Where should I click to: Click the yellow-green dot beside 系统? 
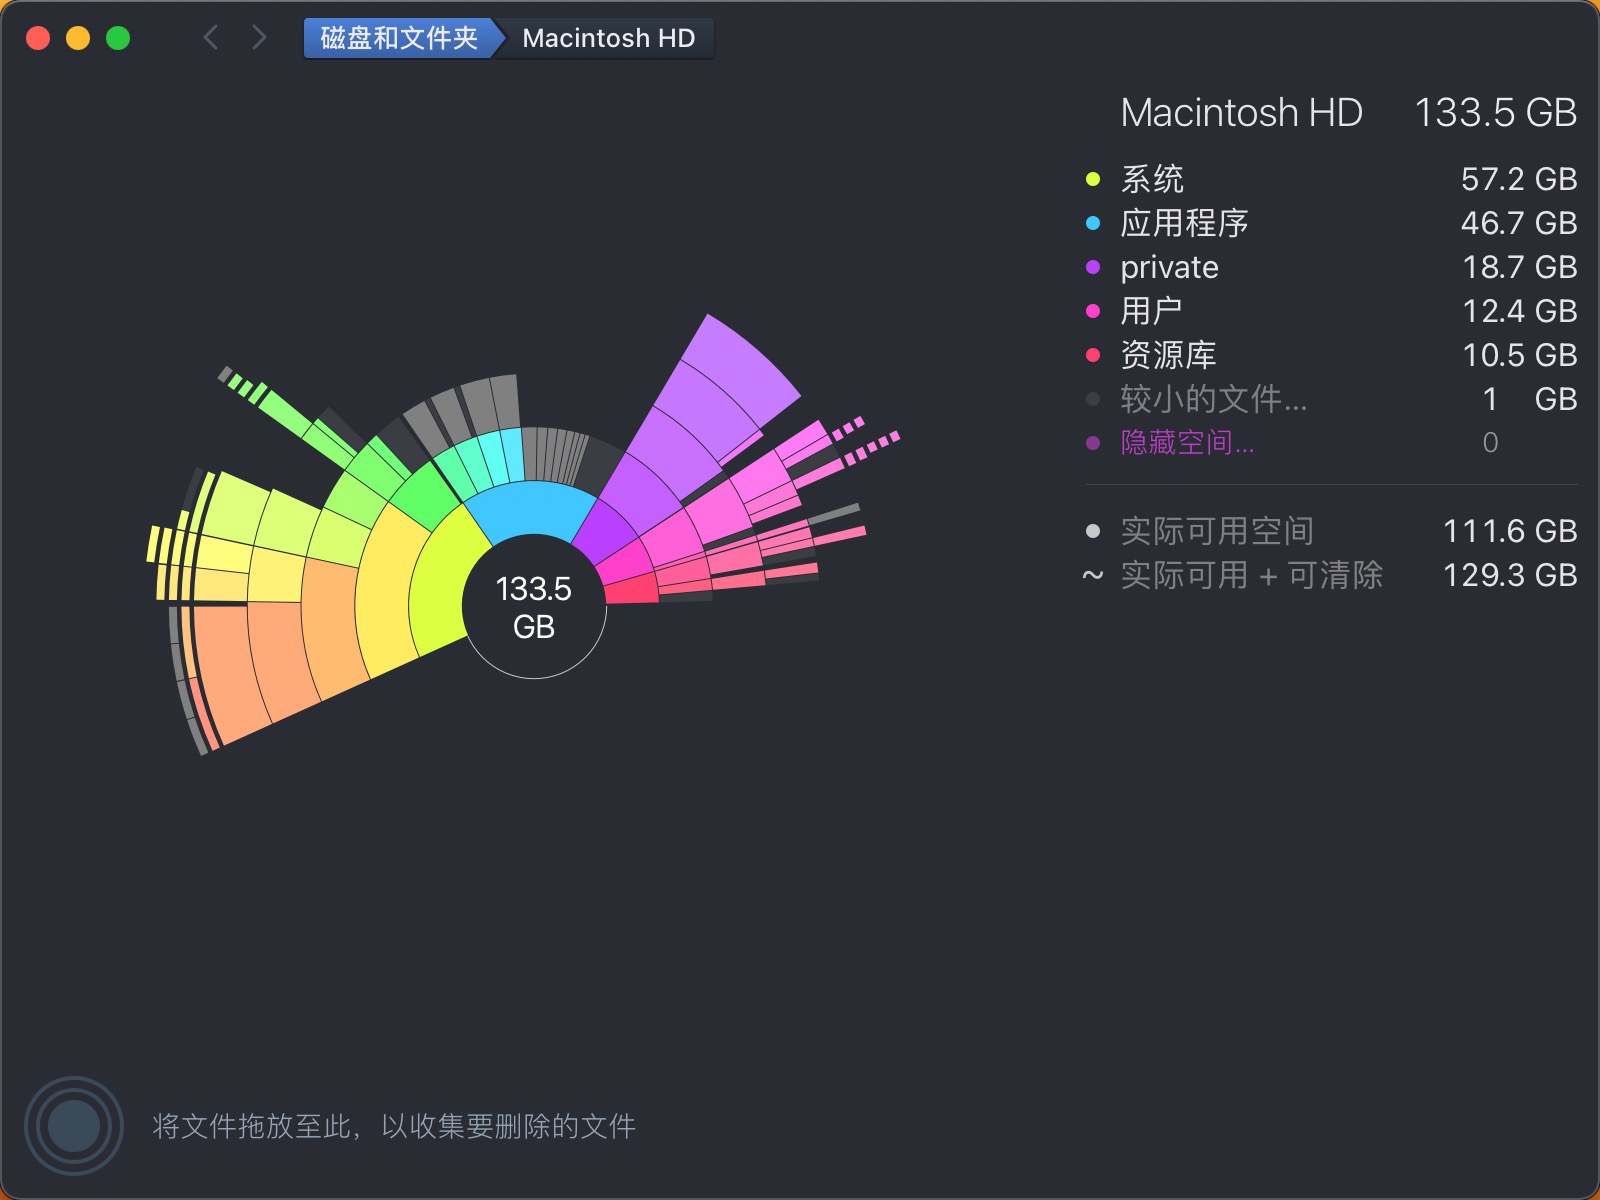[1093, 179]
